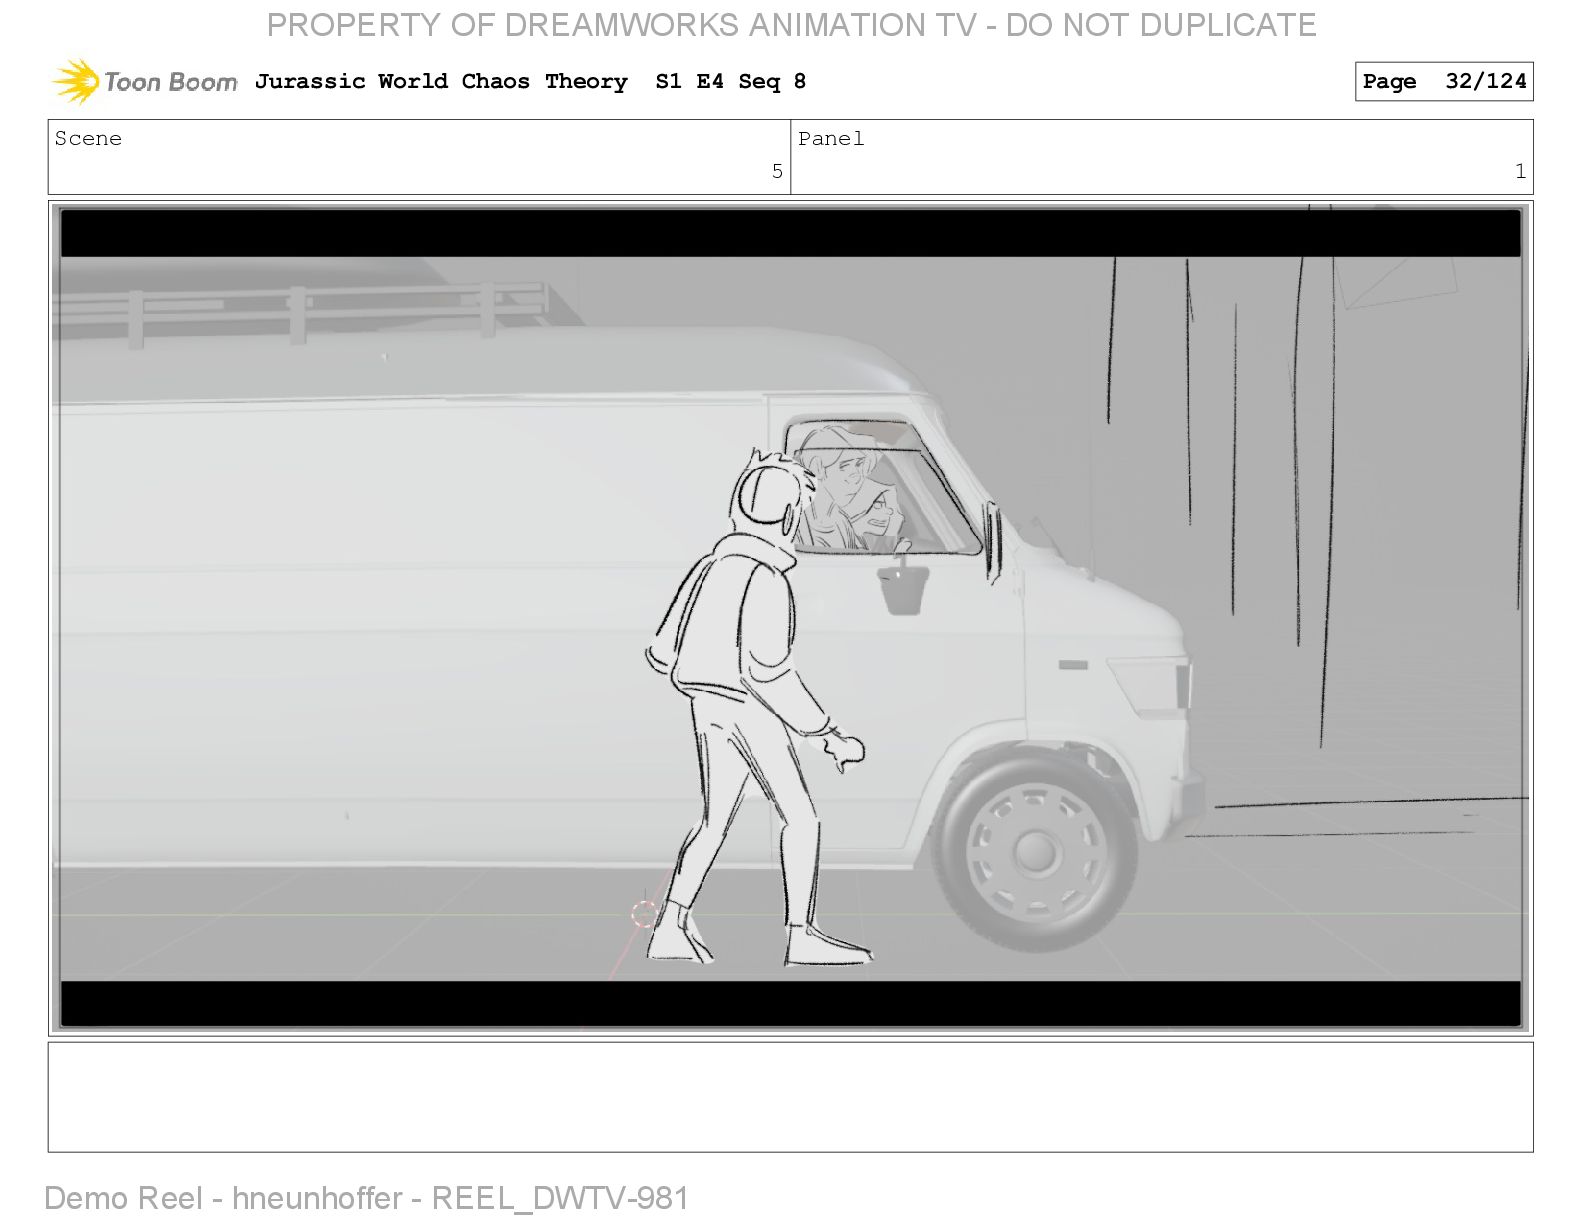Click the Toon Boom logo

coord(145,81)
